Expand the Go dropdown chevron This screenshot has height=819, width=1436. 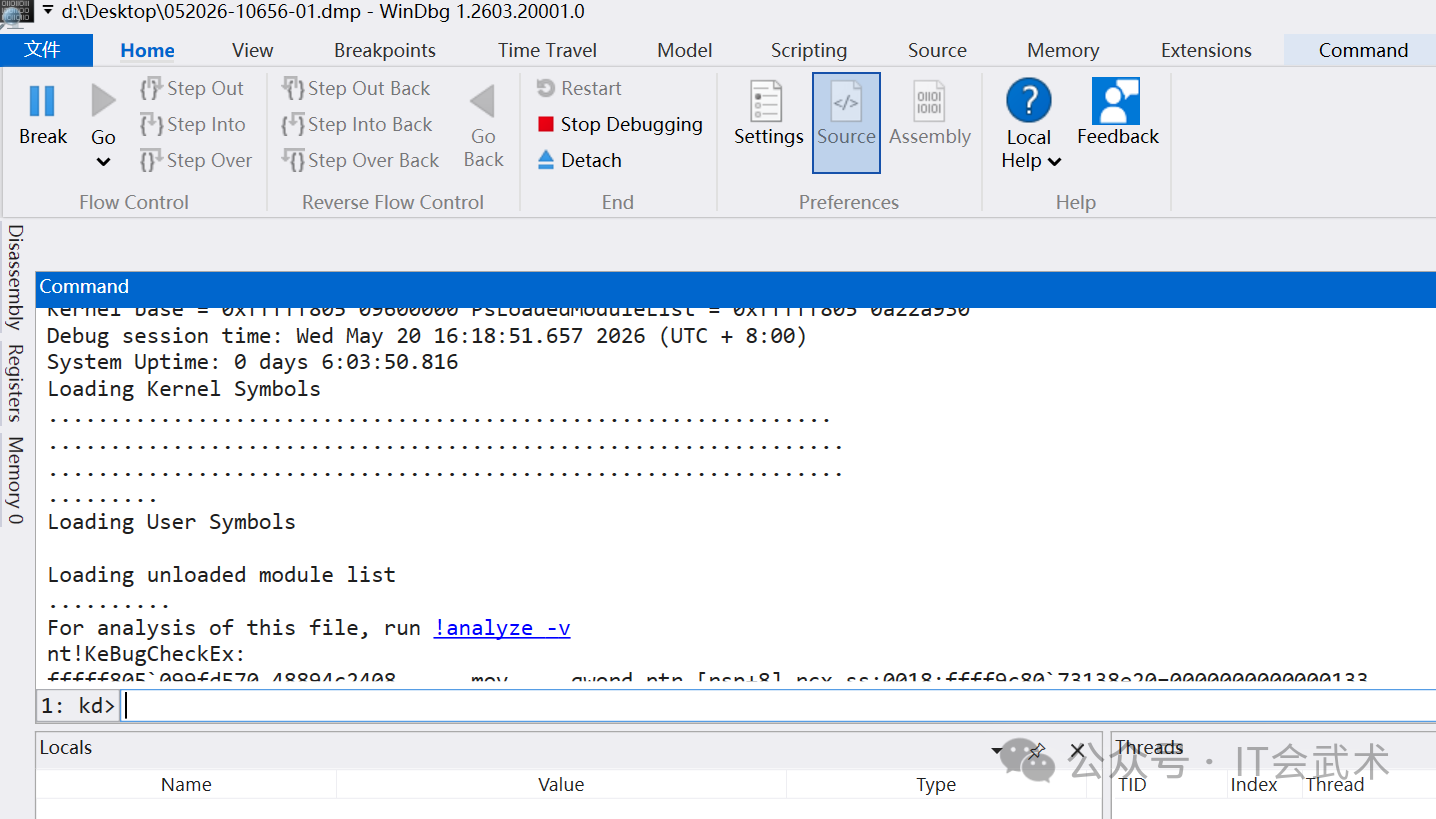[103, 161]
